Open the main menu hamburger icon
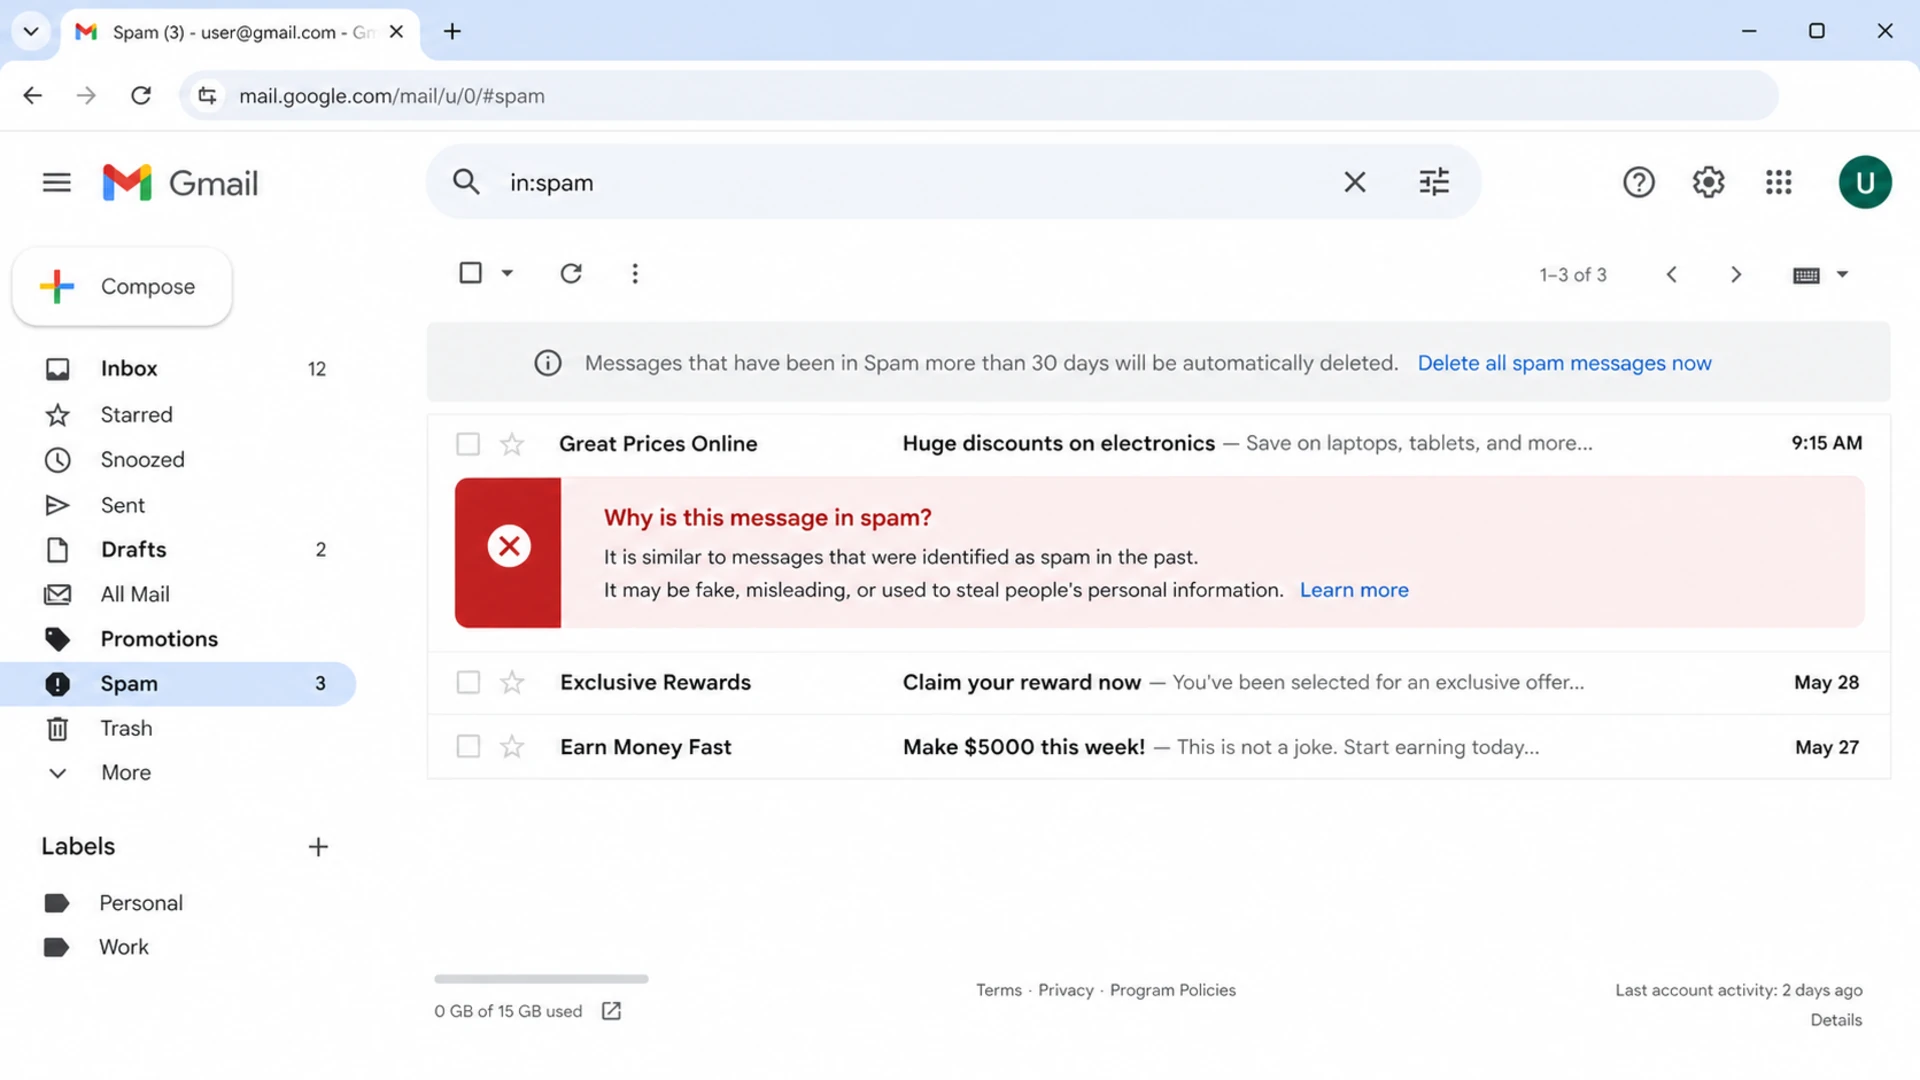The image size is (1920, 1080). coord(57,182)
